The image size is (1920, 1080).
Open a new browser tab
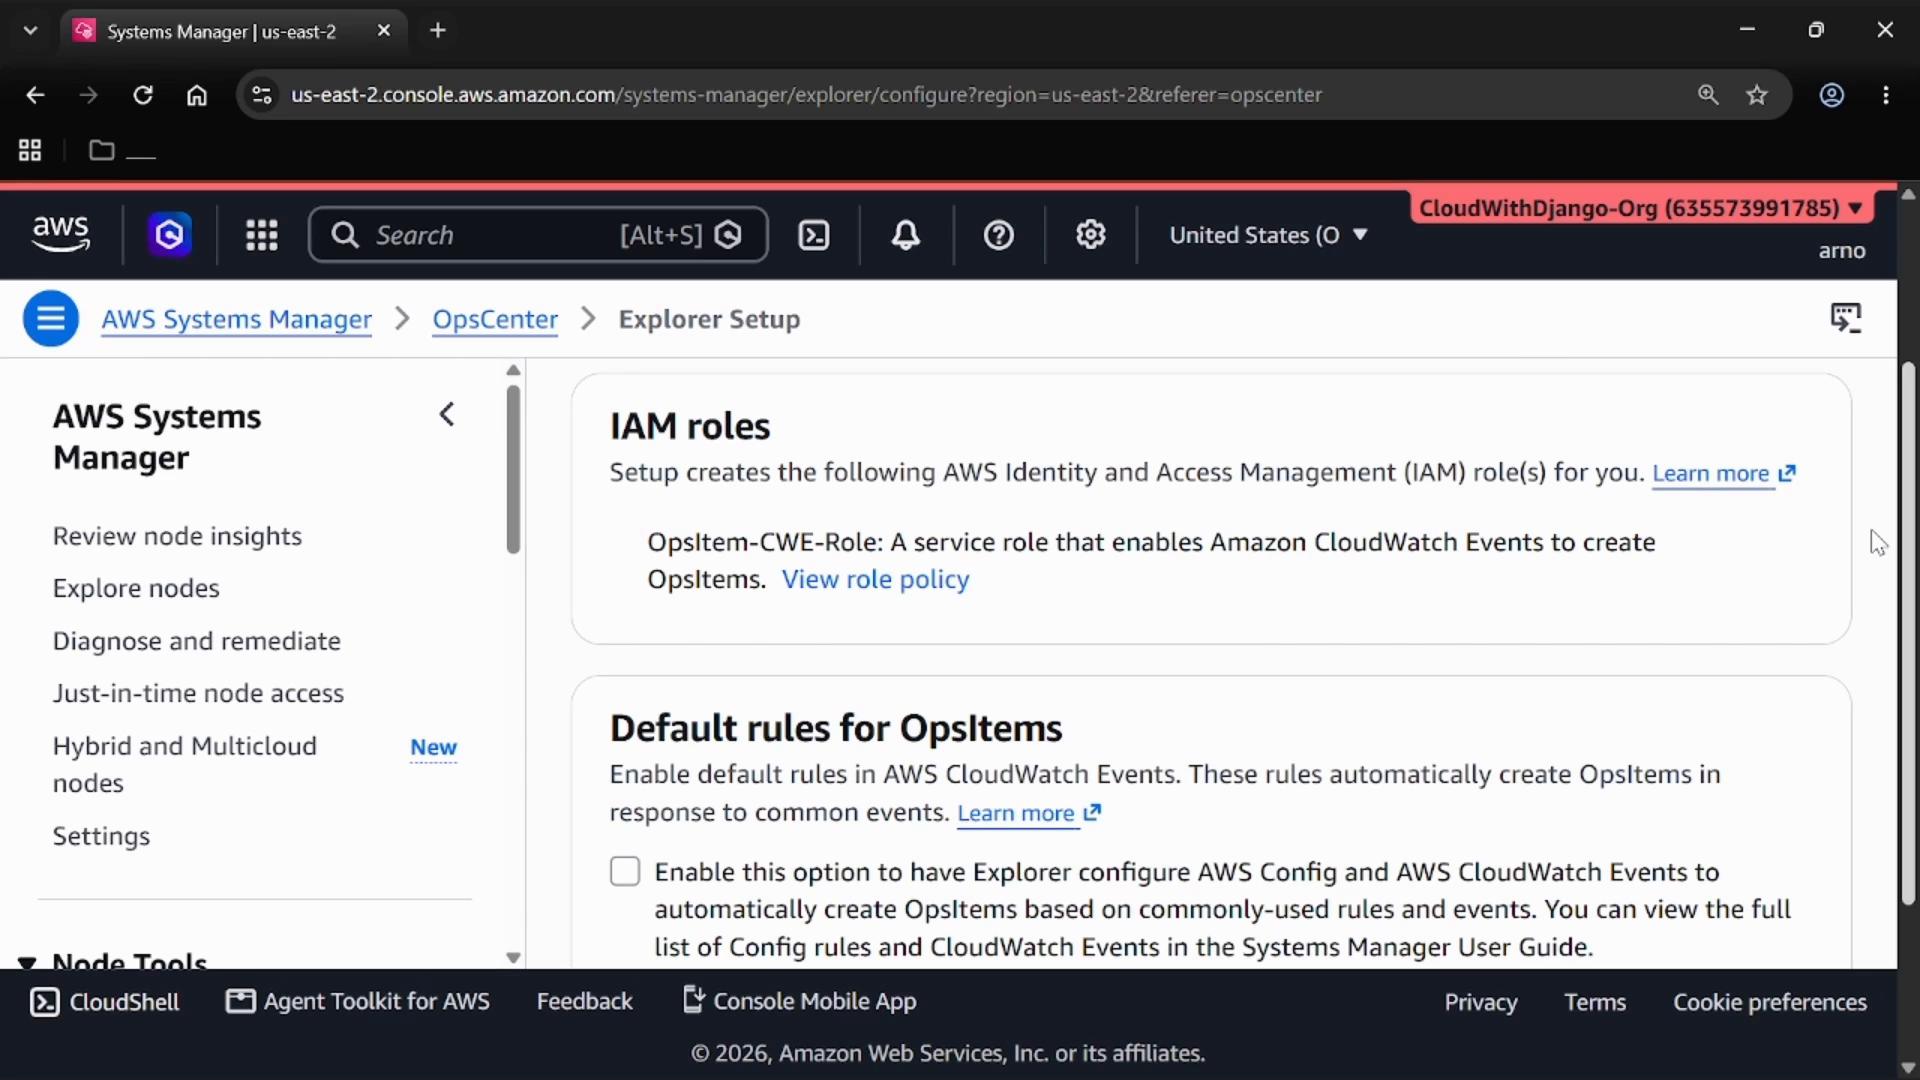coord(438,30)
